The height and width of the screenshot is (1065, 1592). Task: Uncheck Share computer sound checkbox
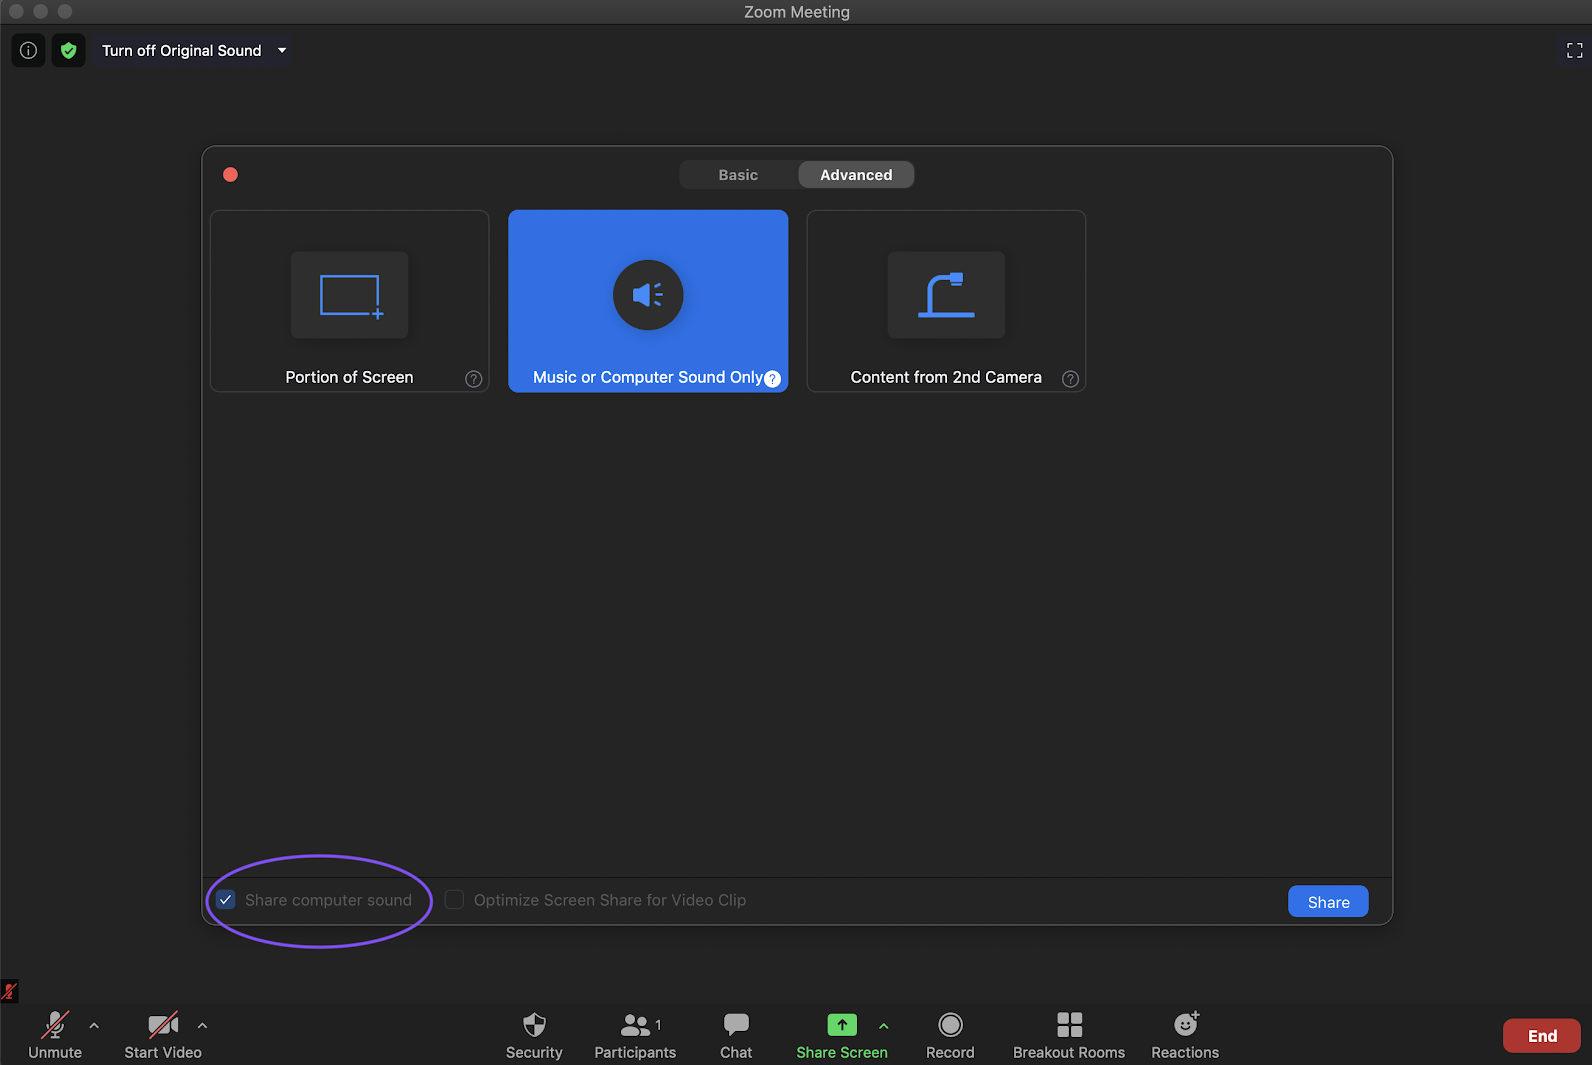pos(227,900)
